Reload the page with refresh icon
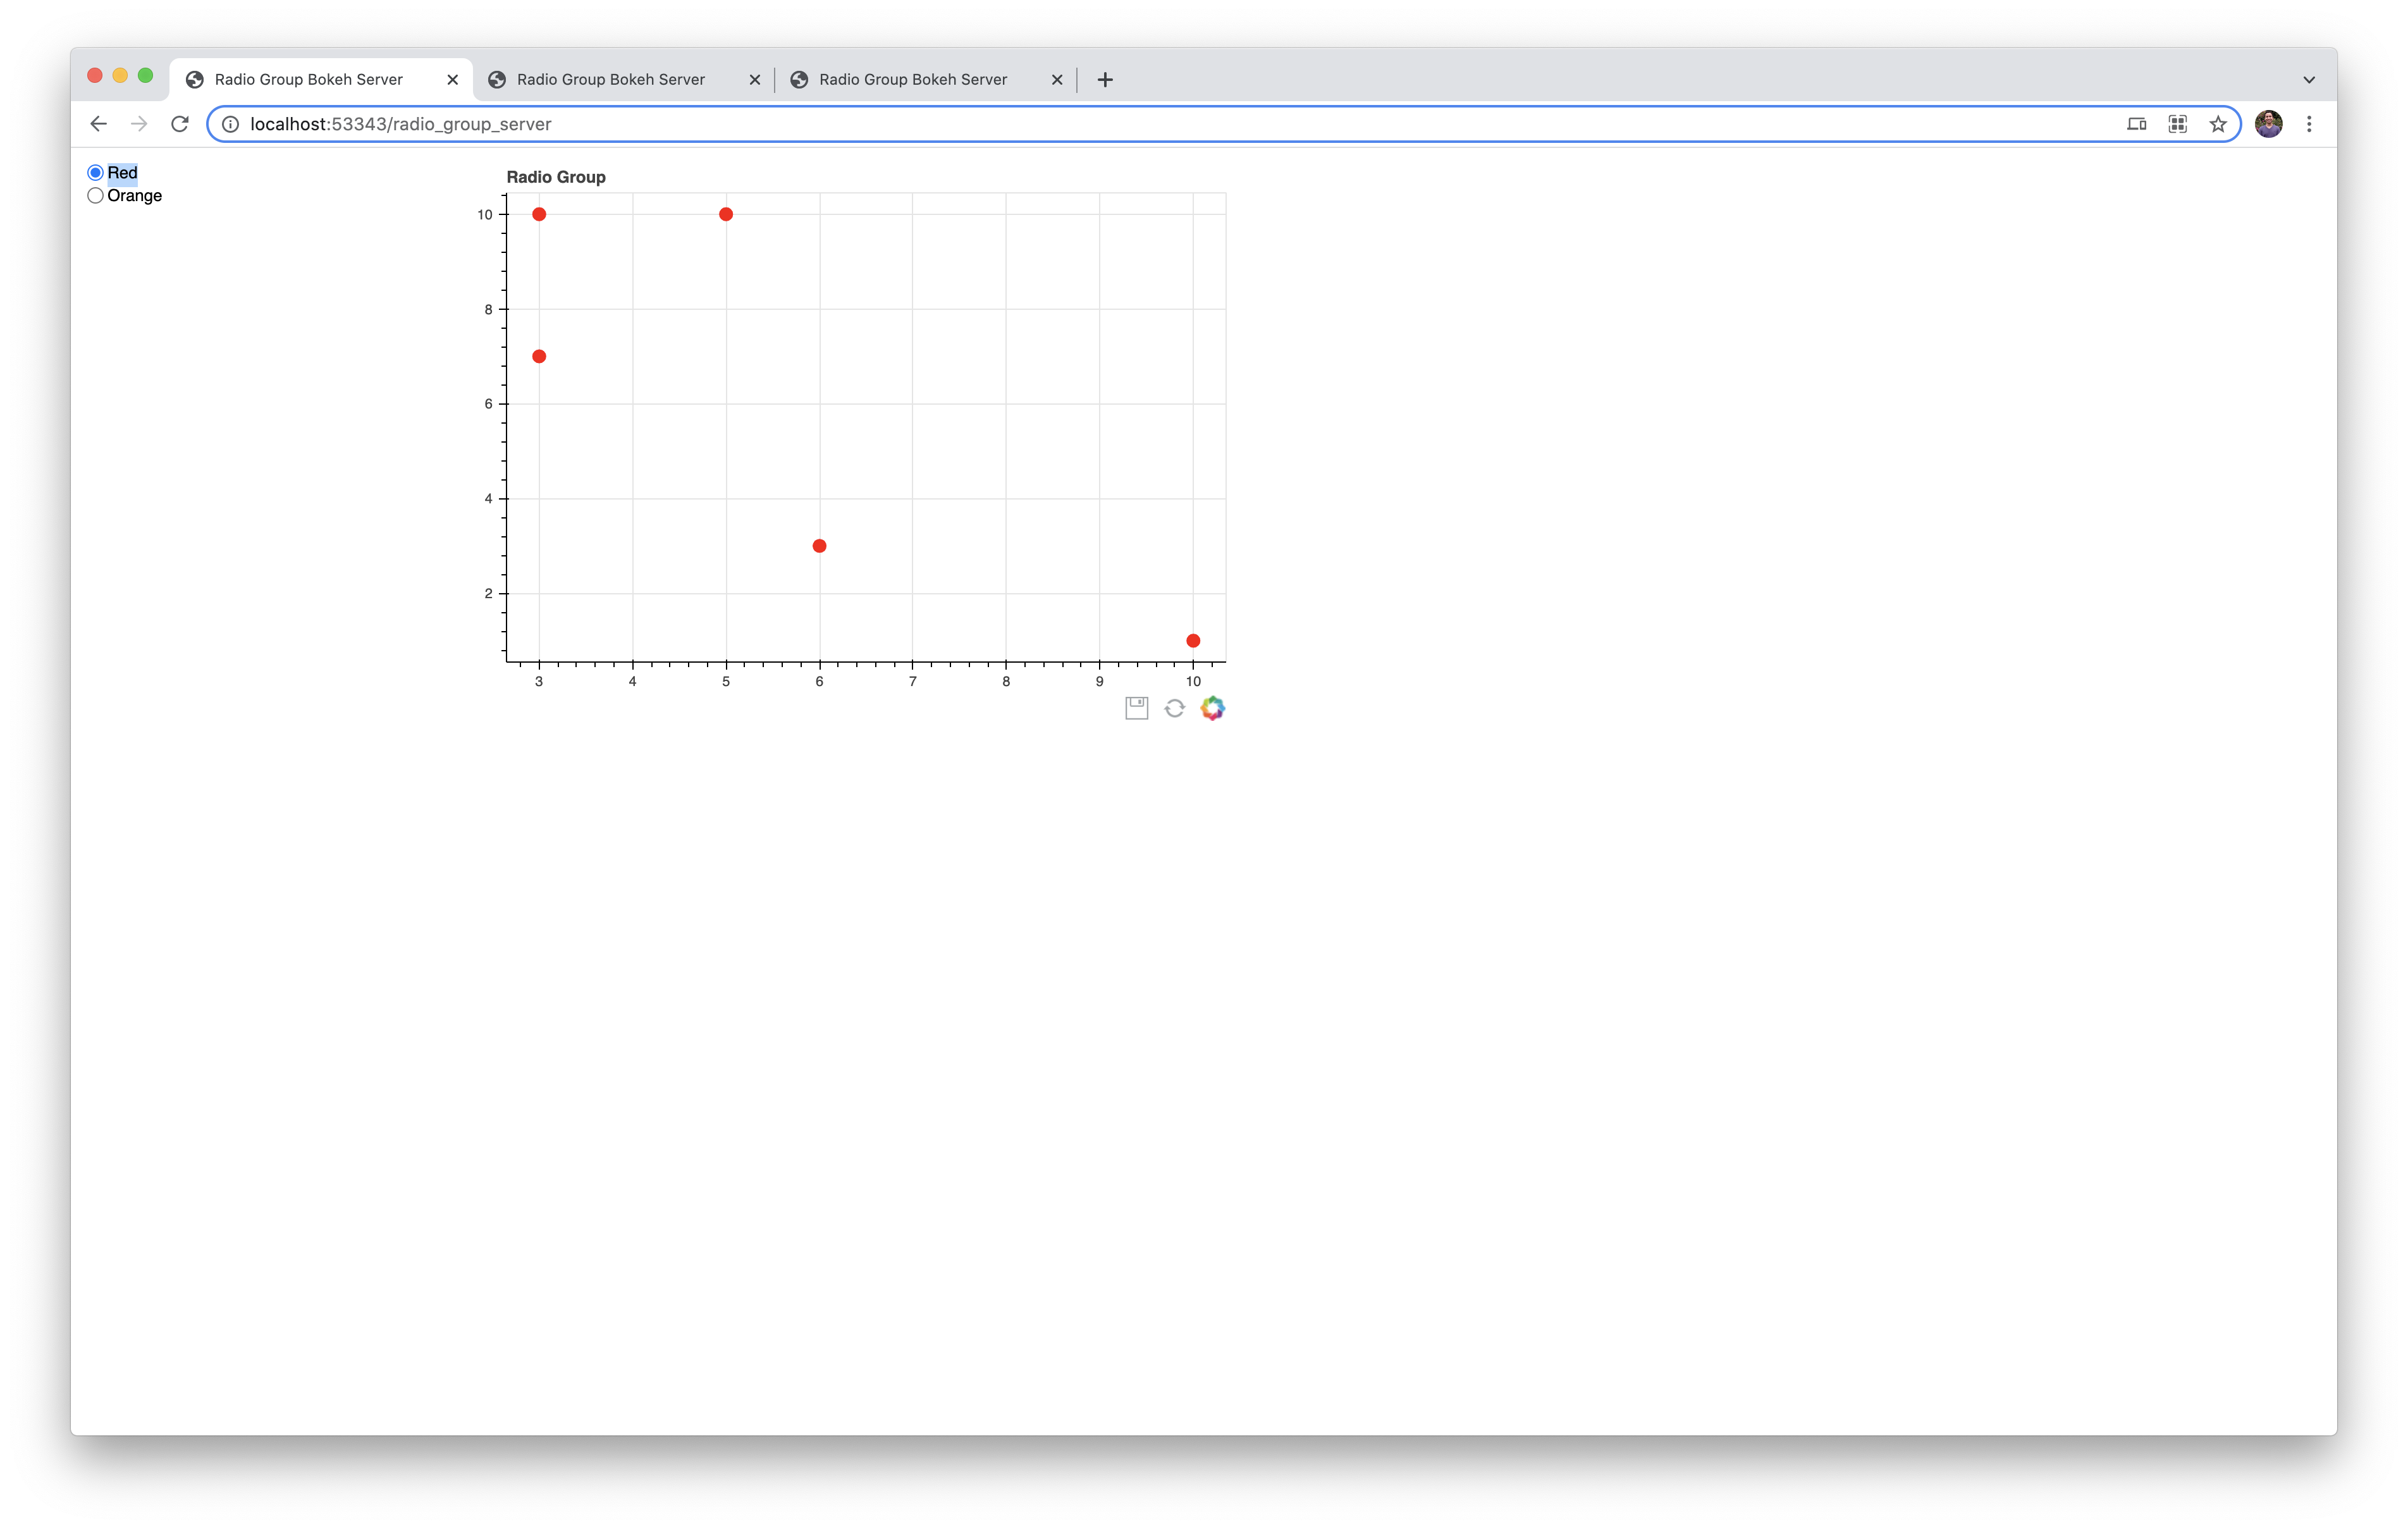2408x1529 pixels. pyautogui.click(x=180, y=124)
